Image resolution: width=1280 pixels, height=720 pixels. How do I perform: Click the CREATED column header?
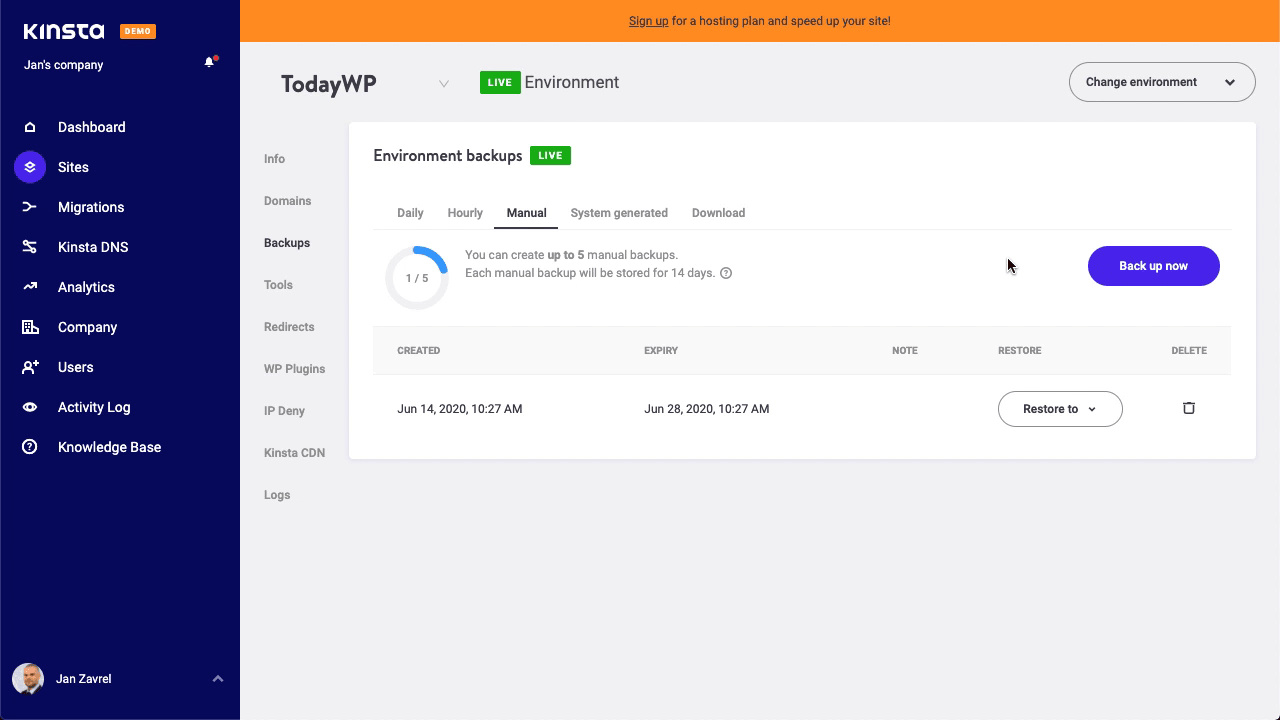tap(418, 351)
